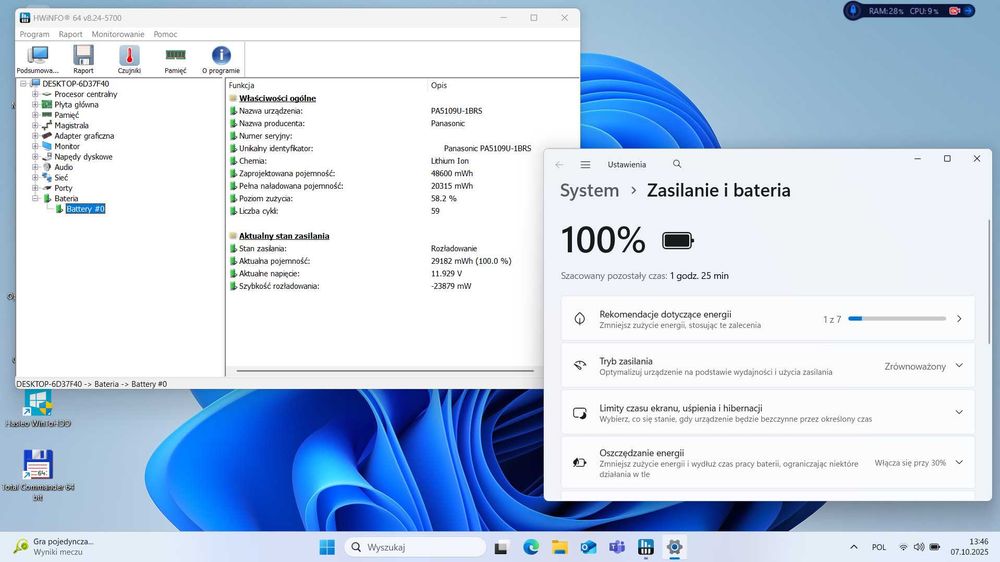Screen dimensions: 1000x562
Task: Open the Monitorowanie menu
Action: 118,34
